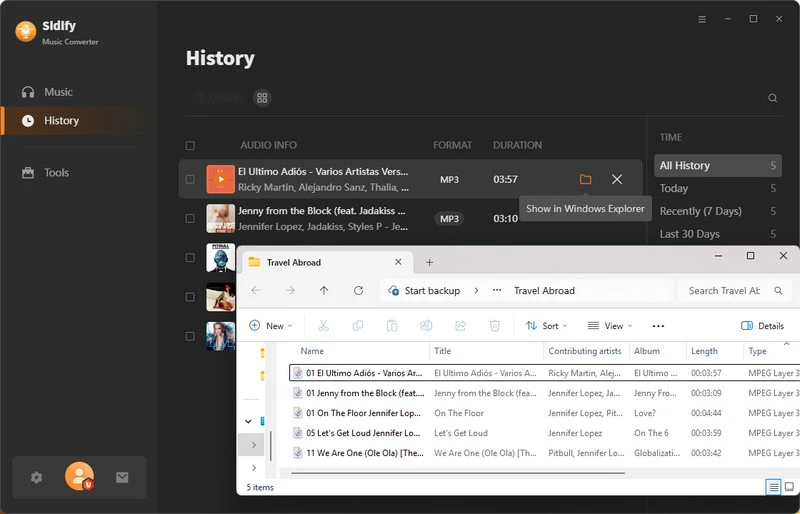Screen dimensions: 800x514
Task: Click the user profile avatar icon
Action: (79, 476)
